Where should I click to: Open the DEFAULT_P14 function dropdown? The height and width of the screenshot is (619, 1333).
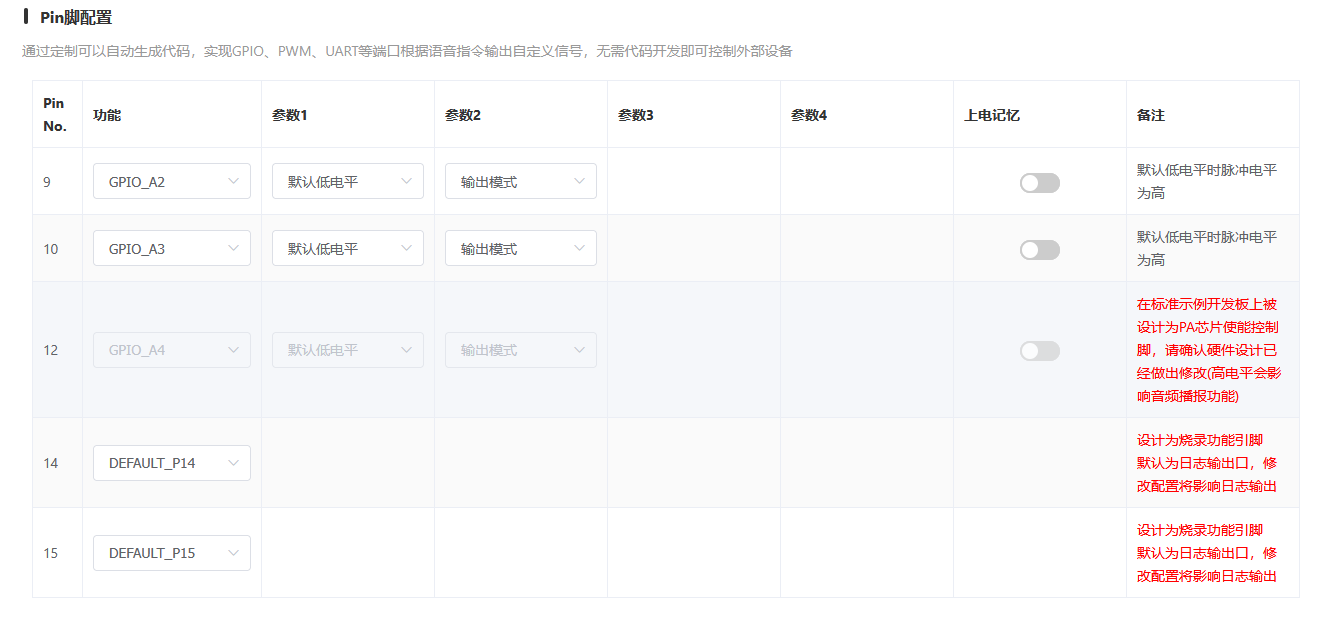[x=171, y=463]
